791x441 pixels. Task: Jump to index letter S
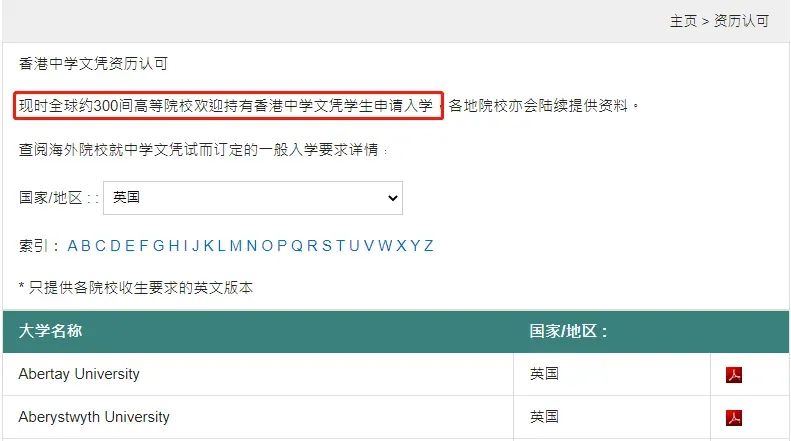(327, 246)
